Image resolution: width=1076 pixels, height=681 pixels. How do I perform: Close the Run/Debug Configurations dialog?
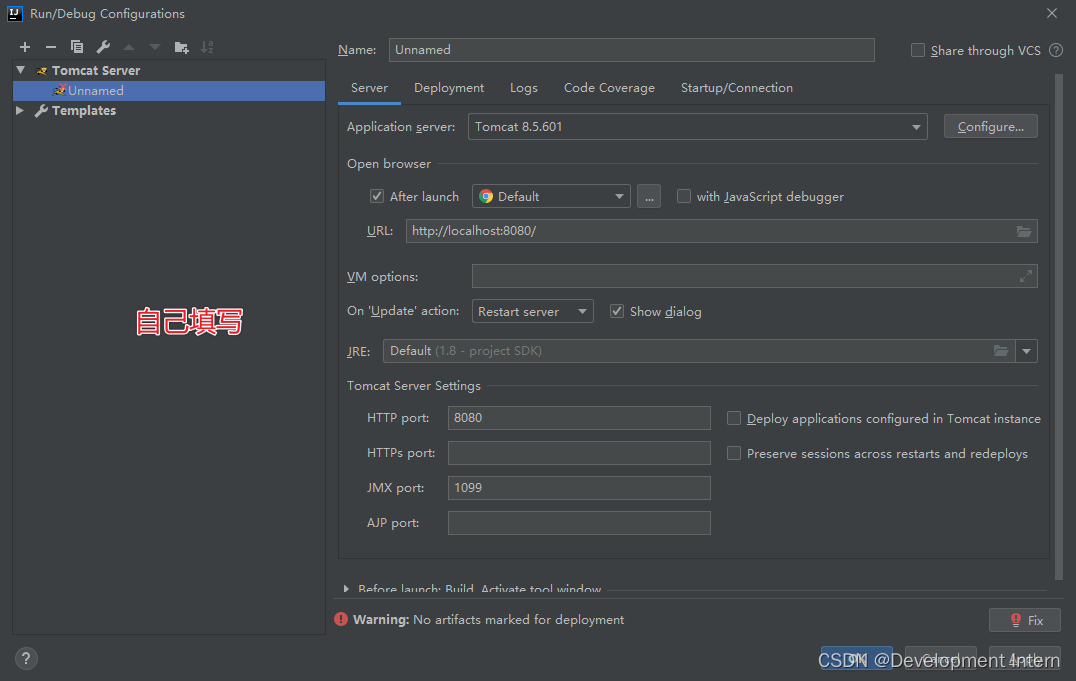pos(1051,13)
